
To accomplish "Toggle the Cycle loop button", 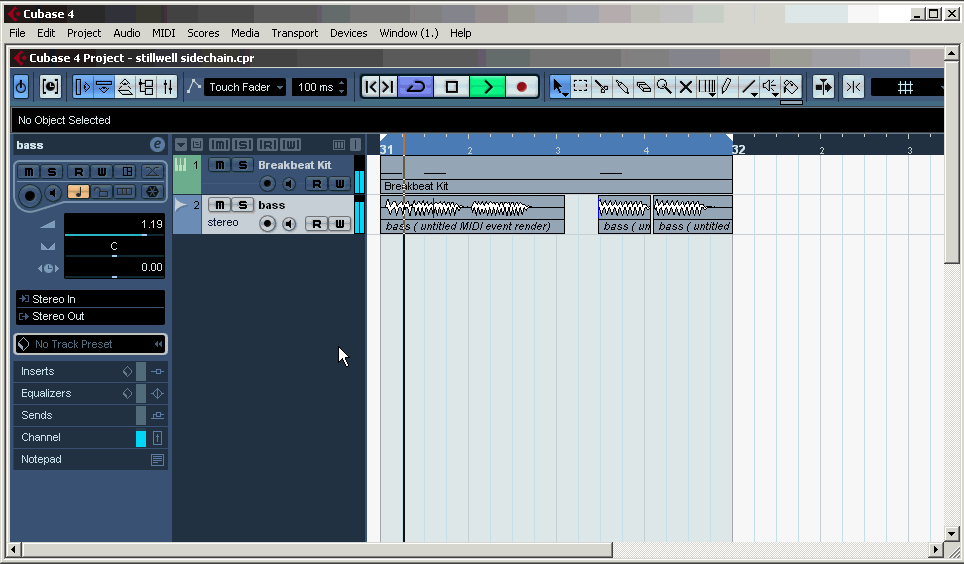I will point(416,87).
